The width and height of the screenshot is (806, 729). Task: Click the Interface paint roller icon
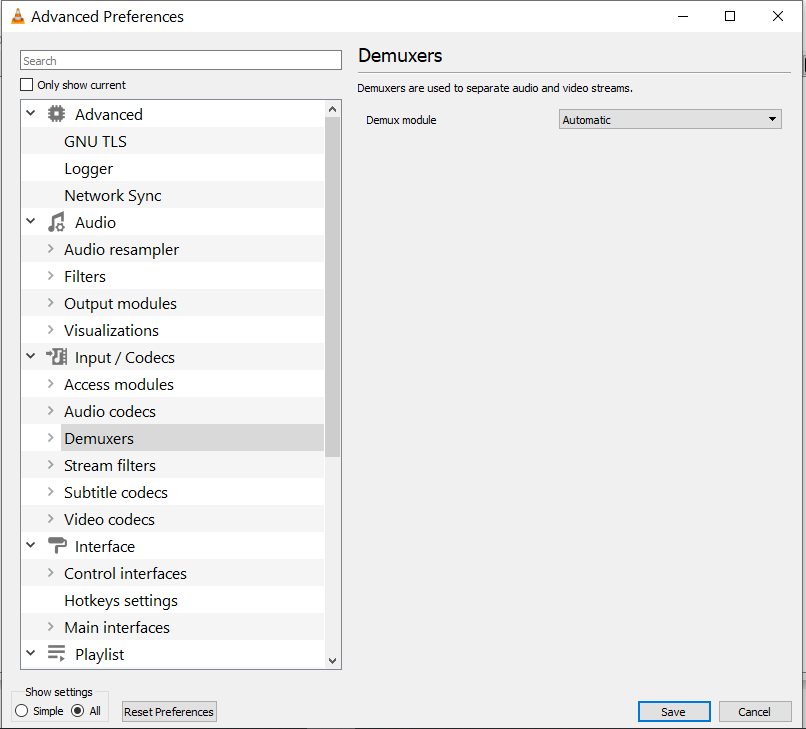coord(57,545)
